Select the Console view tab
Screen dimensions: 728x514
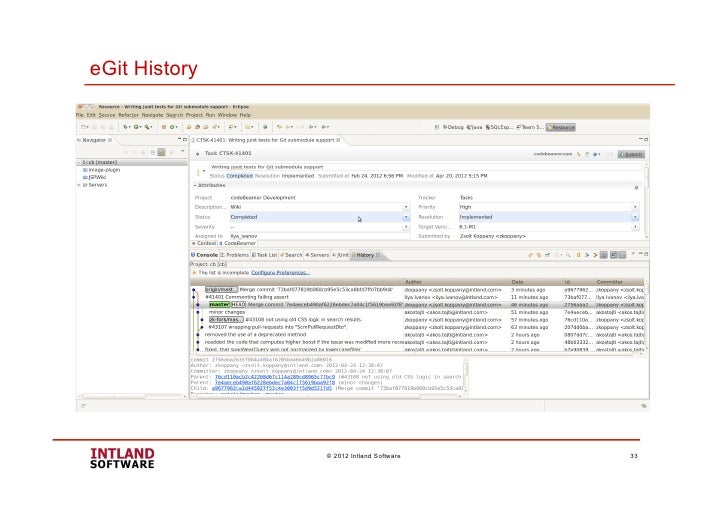point(204,255)
